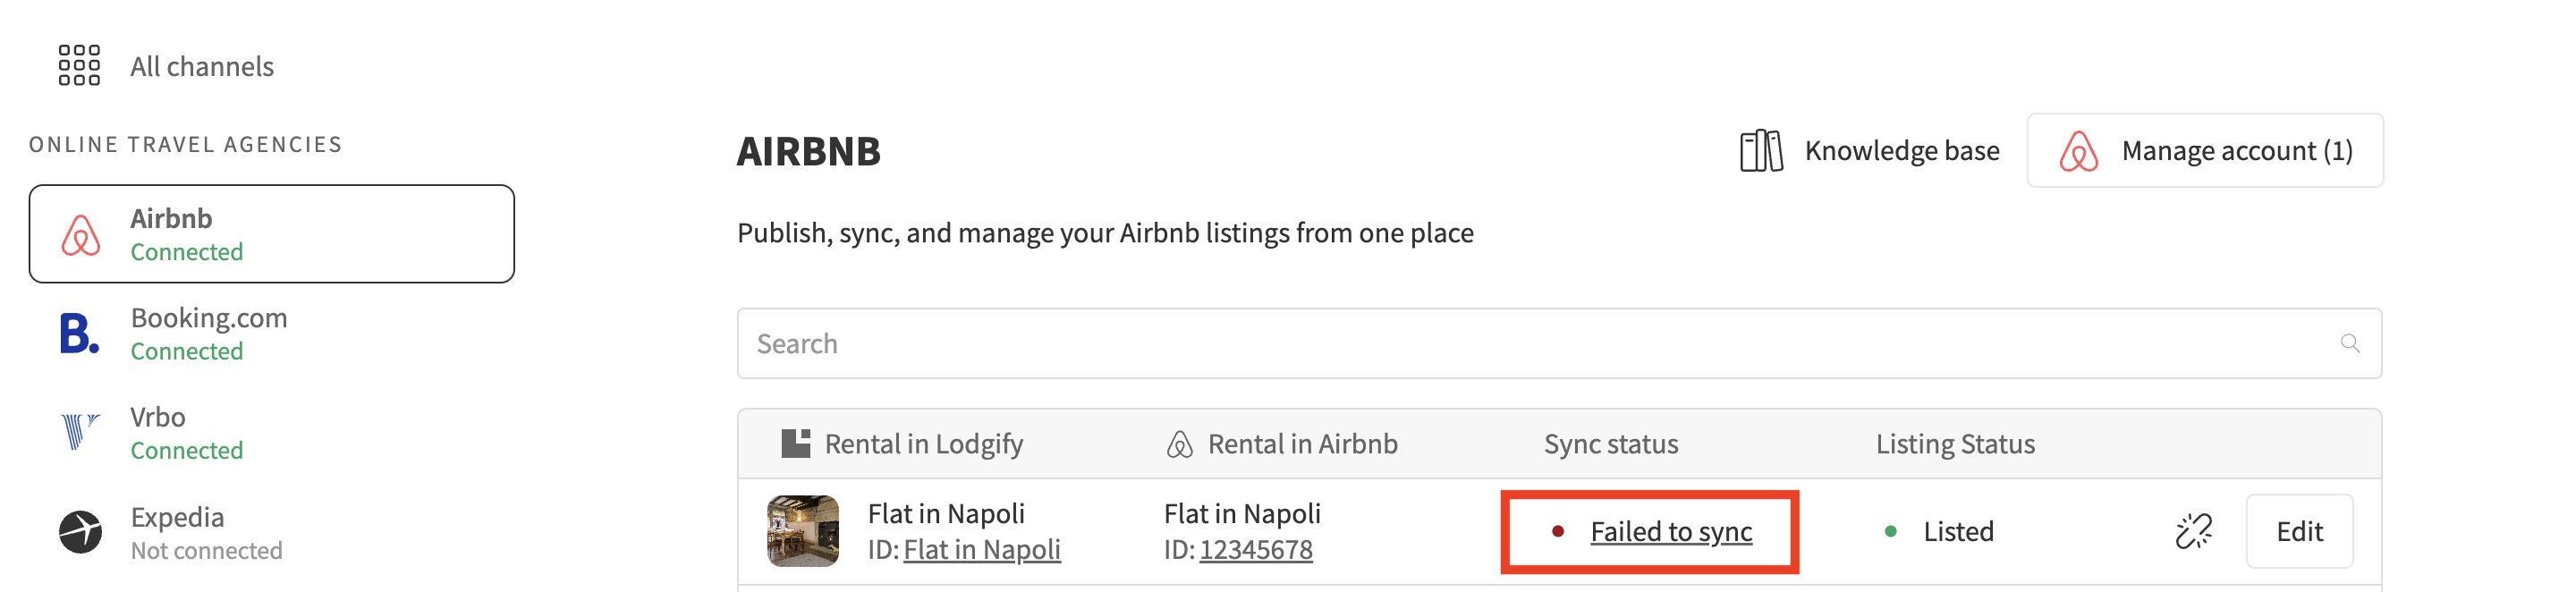
Task: Open the Booking.com channel
Action: click(209, 334)
